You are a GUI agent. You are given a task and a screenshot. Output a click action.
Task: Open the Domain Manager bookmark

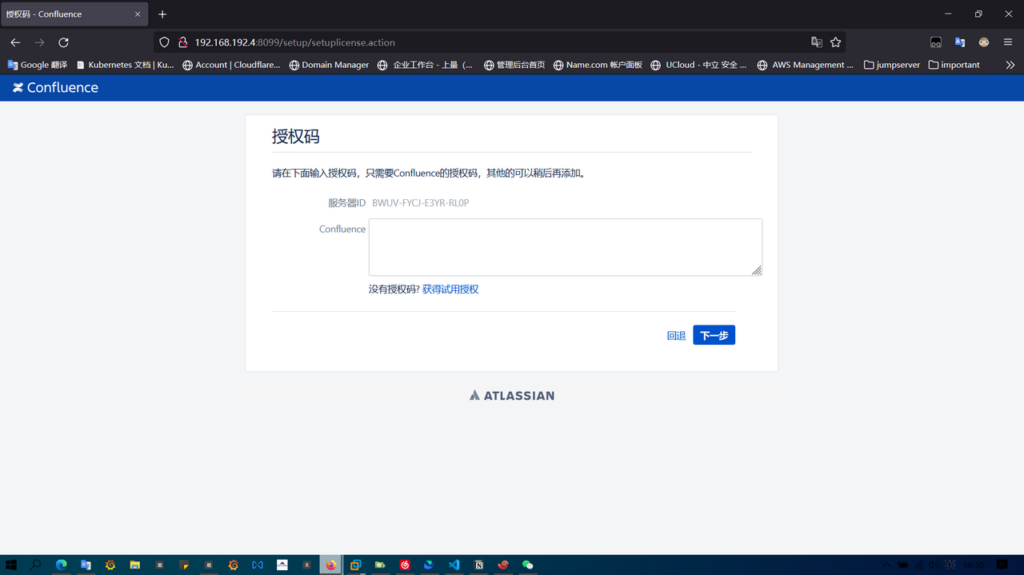[329, 65]
